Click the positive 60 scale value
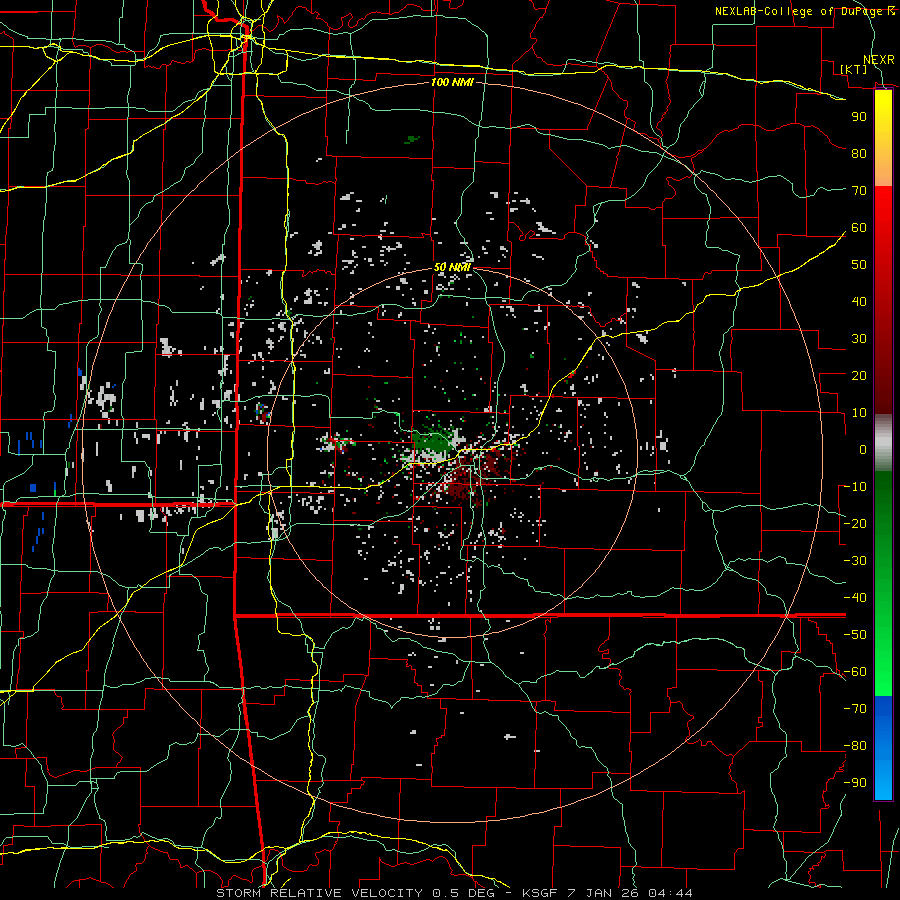Screen dimensions: 900x900 point(859,227)
